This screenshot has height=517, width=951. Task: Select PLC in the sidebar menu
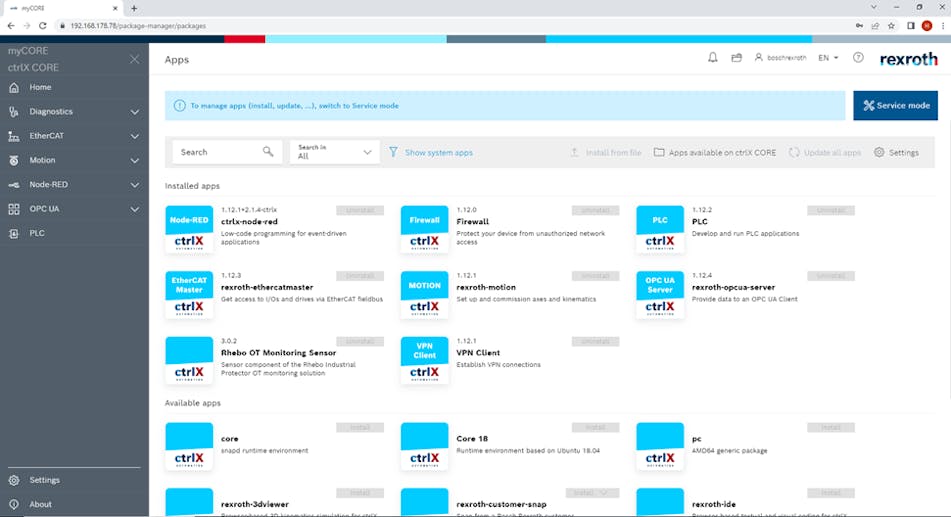(x=37, y=233)
